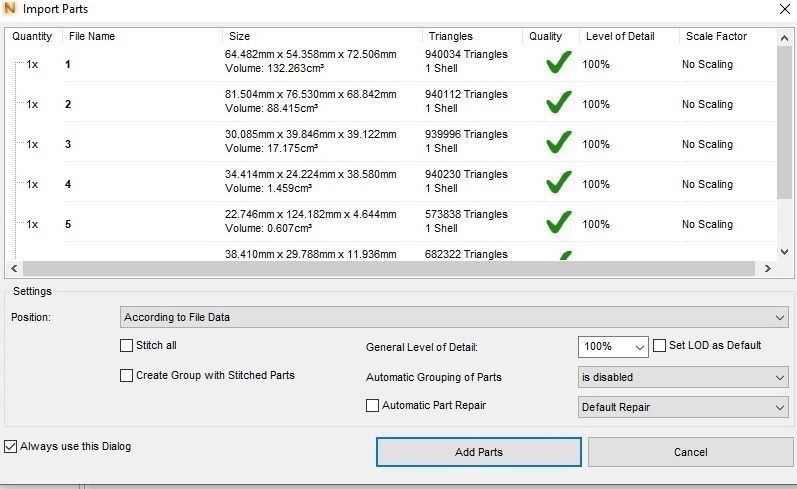
Task: Open General Level of Detail percentage dropdown
Action: pyautogui.click(x=613, y=347)
